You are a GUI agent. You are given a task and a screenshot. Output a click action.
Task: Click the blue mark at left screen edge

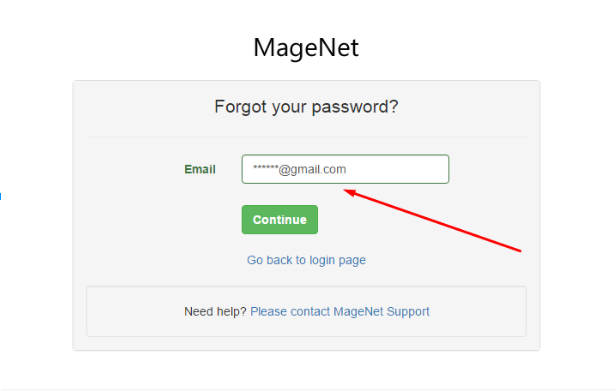click(x=0, y=196)
